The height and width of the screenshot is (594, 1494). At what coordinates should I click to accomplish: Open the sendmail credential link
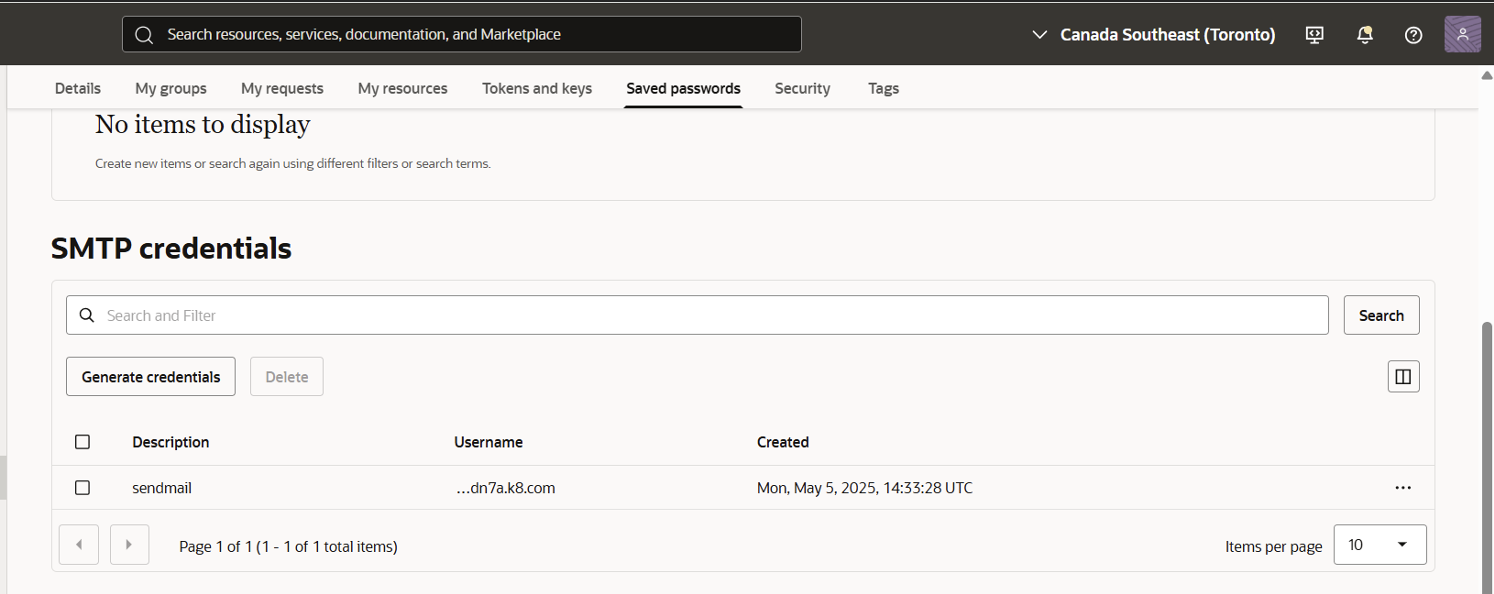click(x=161, y=488)
